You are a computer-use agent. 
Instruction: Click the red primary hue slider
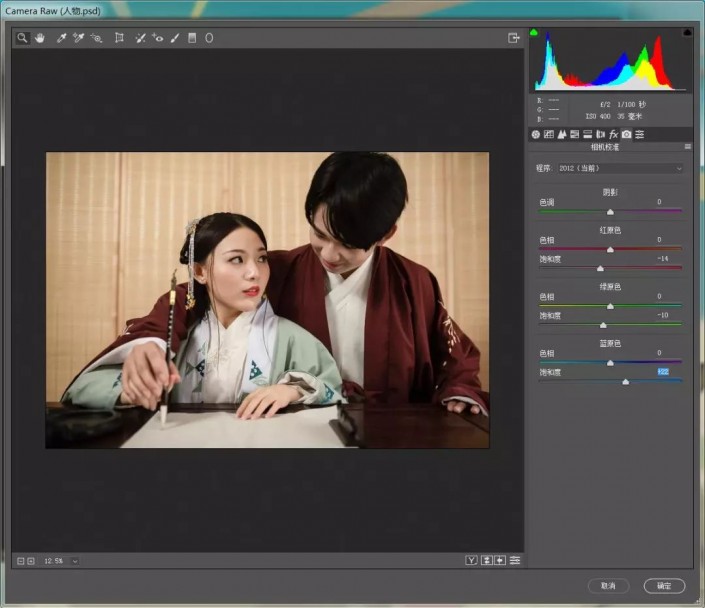coord(610,249)
